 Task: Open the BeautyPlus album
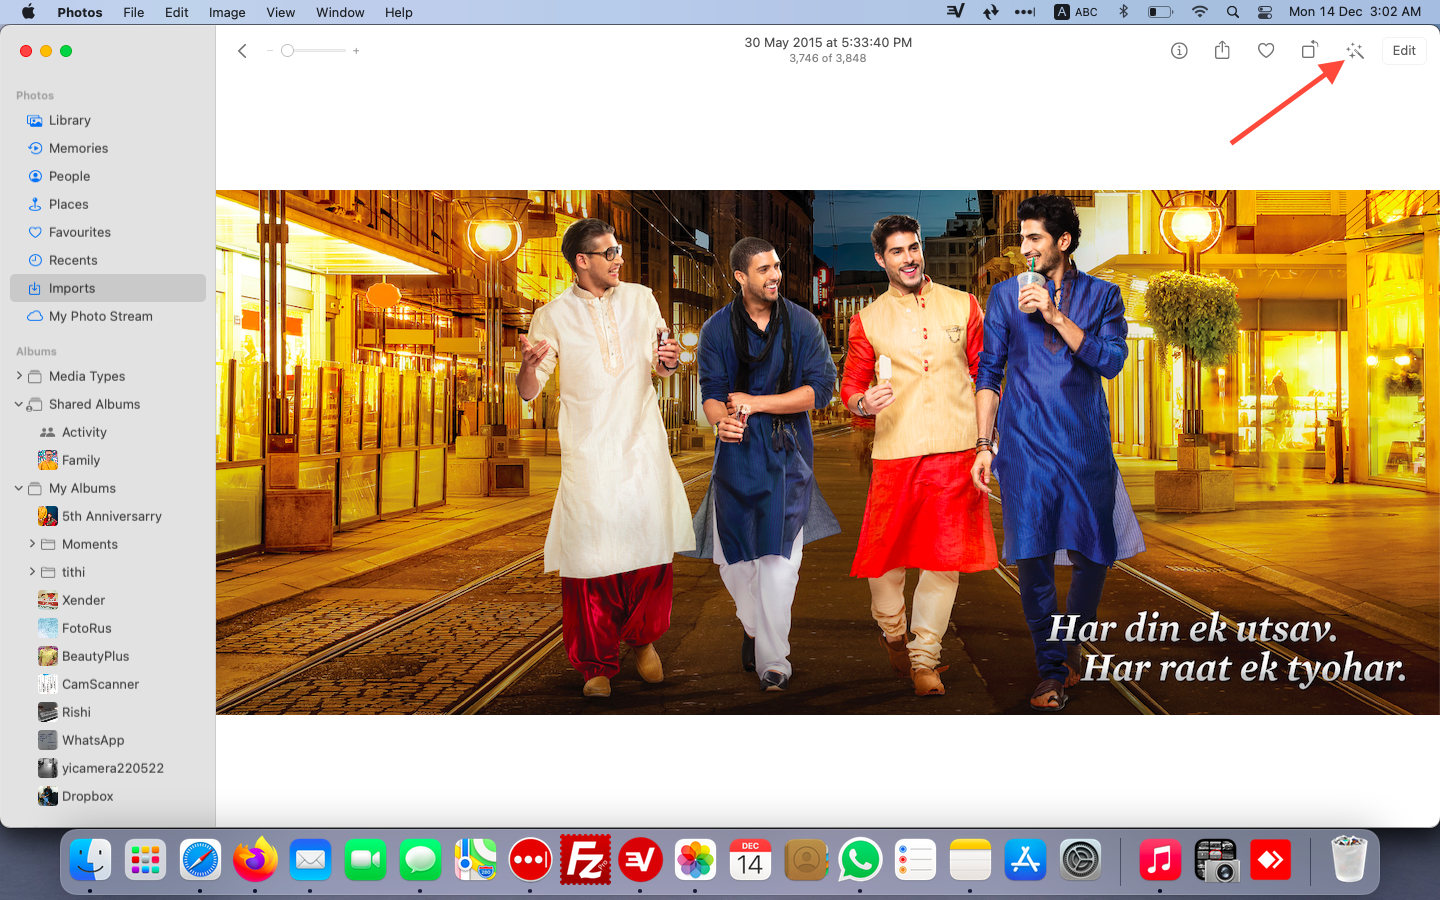108,656
